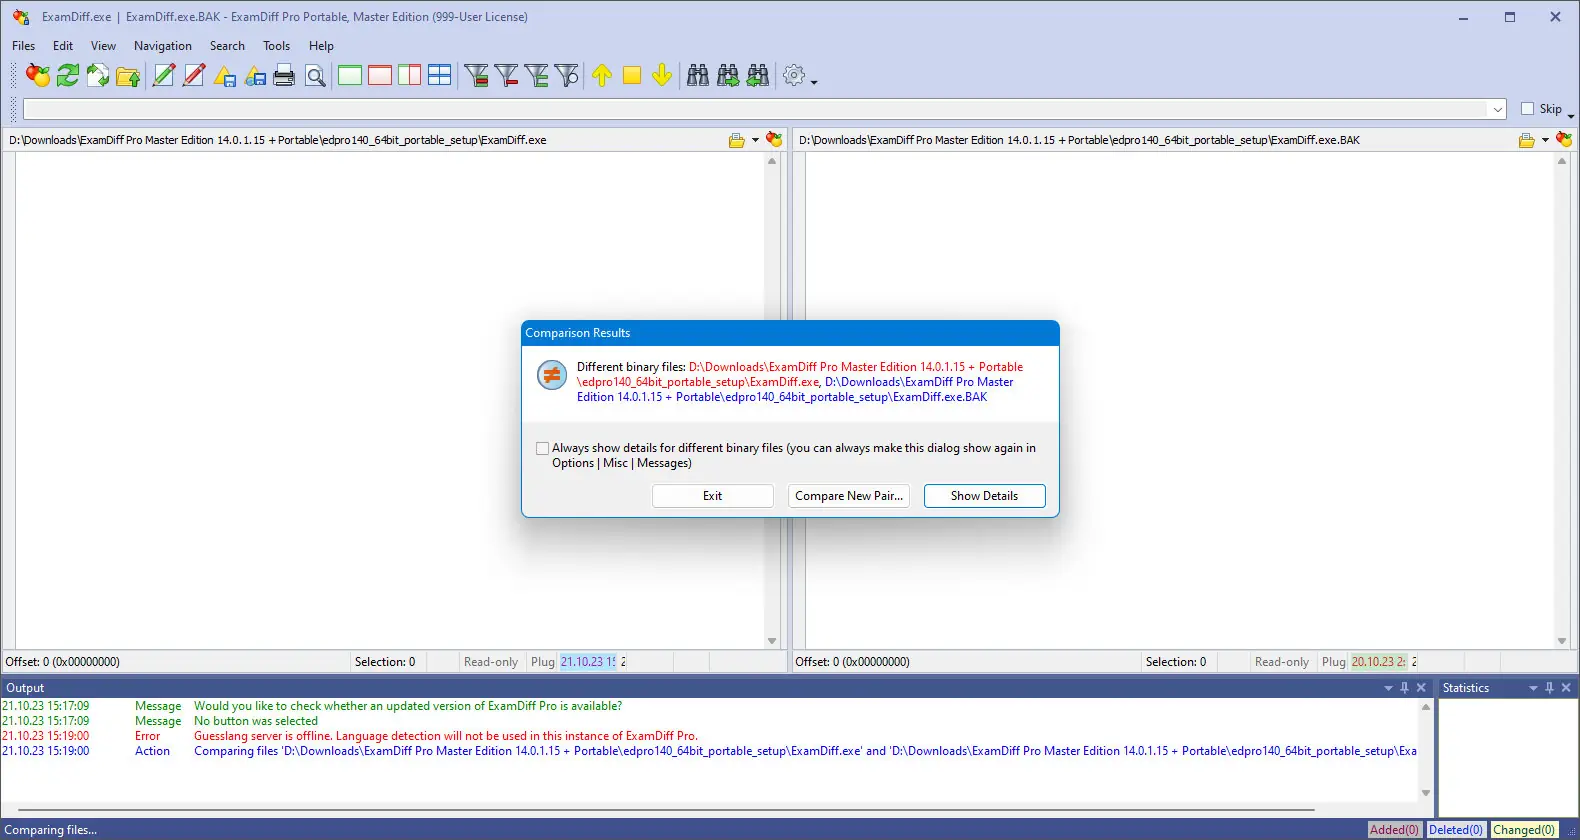The height and width of the screenshot is (840, 1580).
Task: Click the compare files apple icon in toolbar
Action: (x=38, y=75)
